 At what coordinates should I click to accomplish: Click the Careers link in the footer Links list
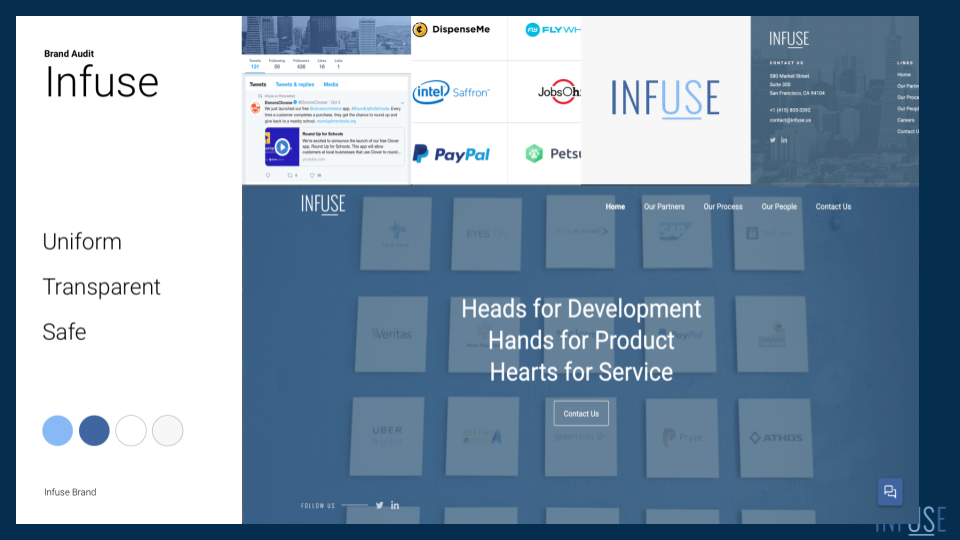[906, 120]
